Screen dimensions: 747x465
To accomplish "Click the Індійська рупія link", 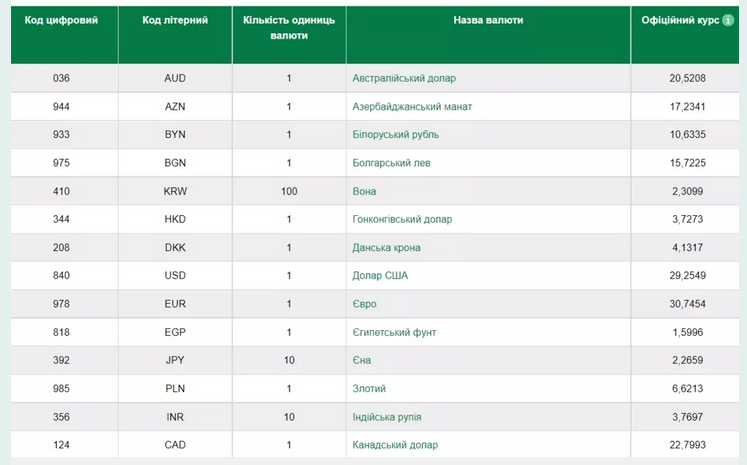I will pyautogui.click(x=392, y=416).
